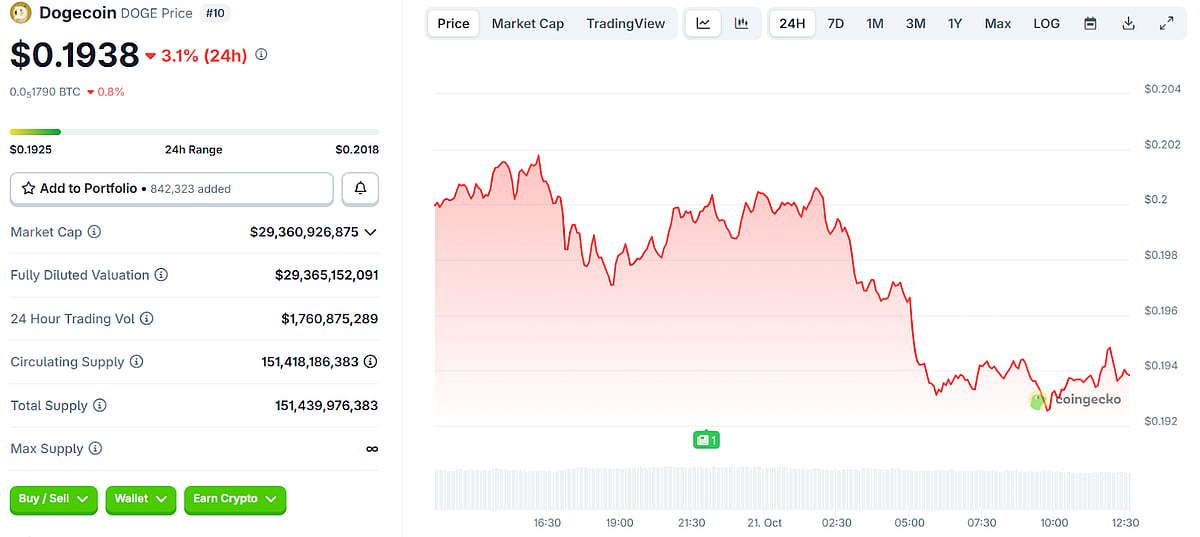Click the bell price alert icon
The height and width of the screenshot is (537, 1200).
point(360,188)
